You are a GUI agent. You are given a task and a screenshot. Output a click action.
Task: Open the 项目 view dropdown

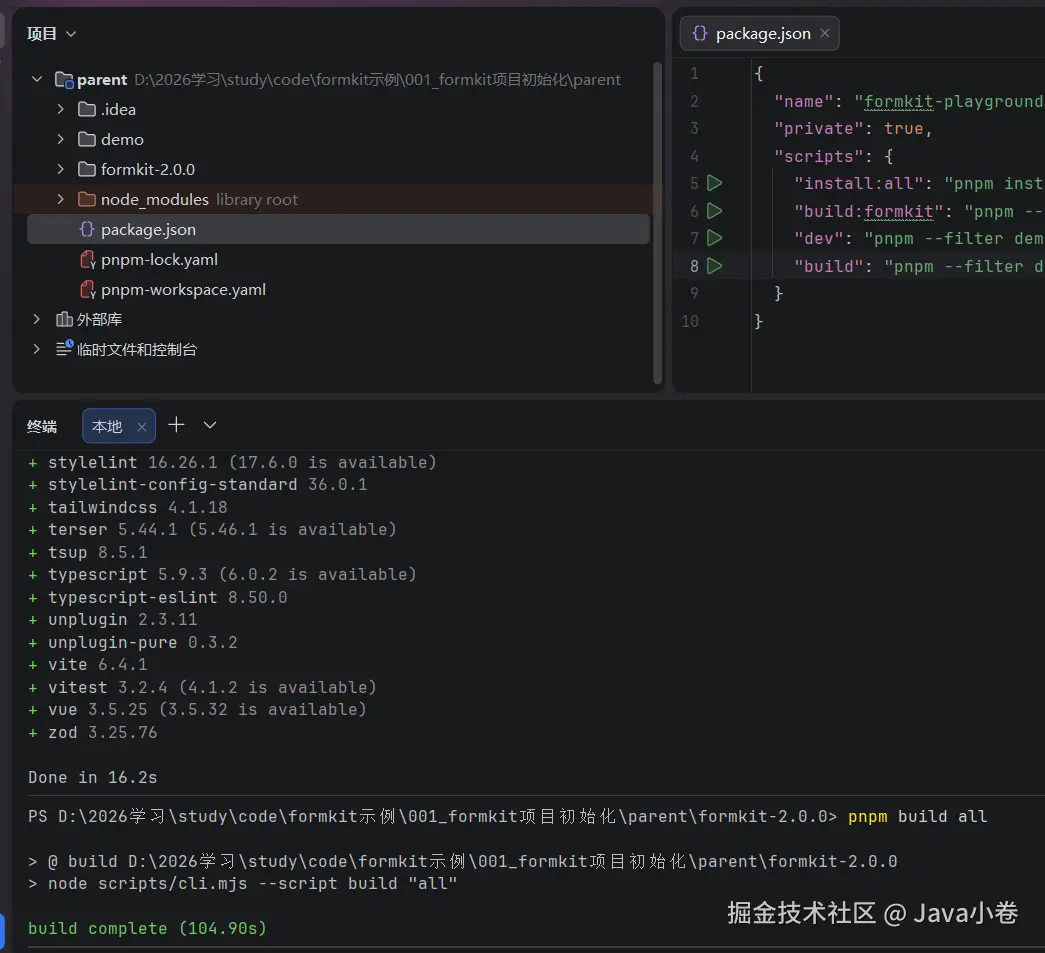tap(52, 33)
